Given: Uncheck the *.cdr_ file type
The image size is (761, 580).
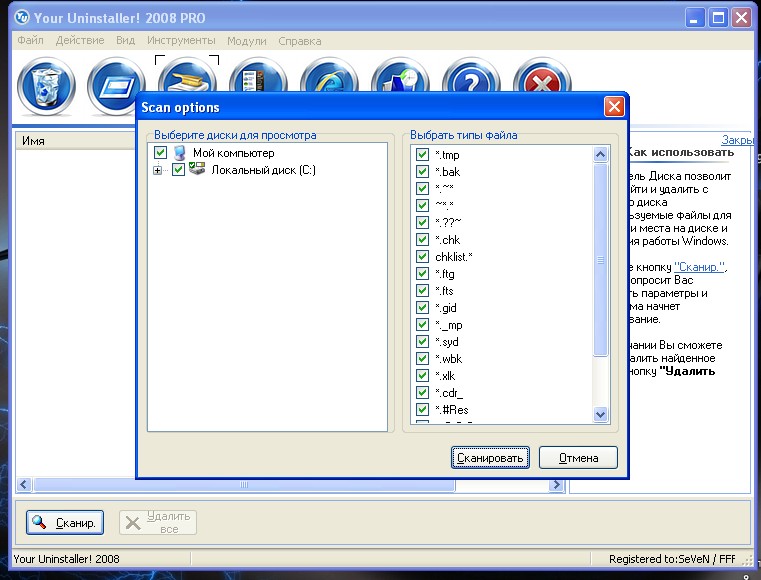Looking at the screenshot, I should point(422,392).
